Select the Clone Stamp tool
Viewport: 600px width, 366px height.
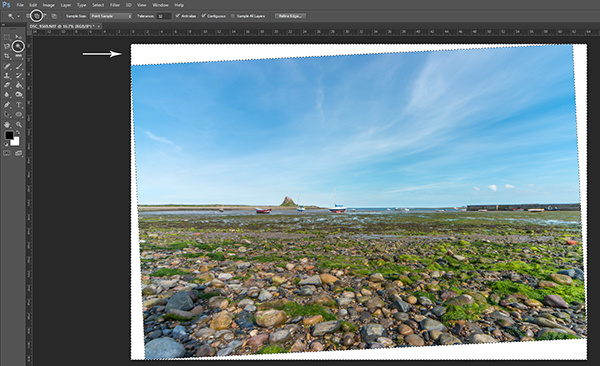[7, 76]
